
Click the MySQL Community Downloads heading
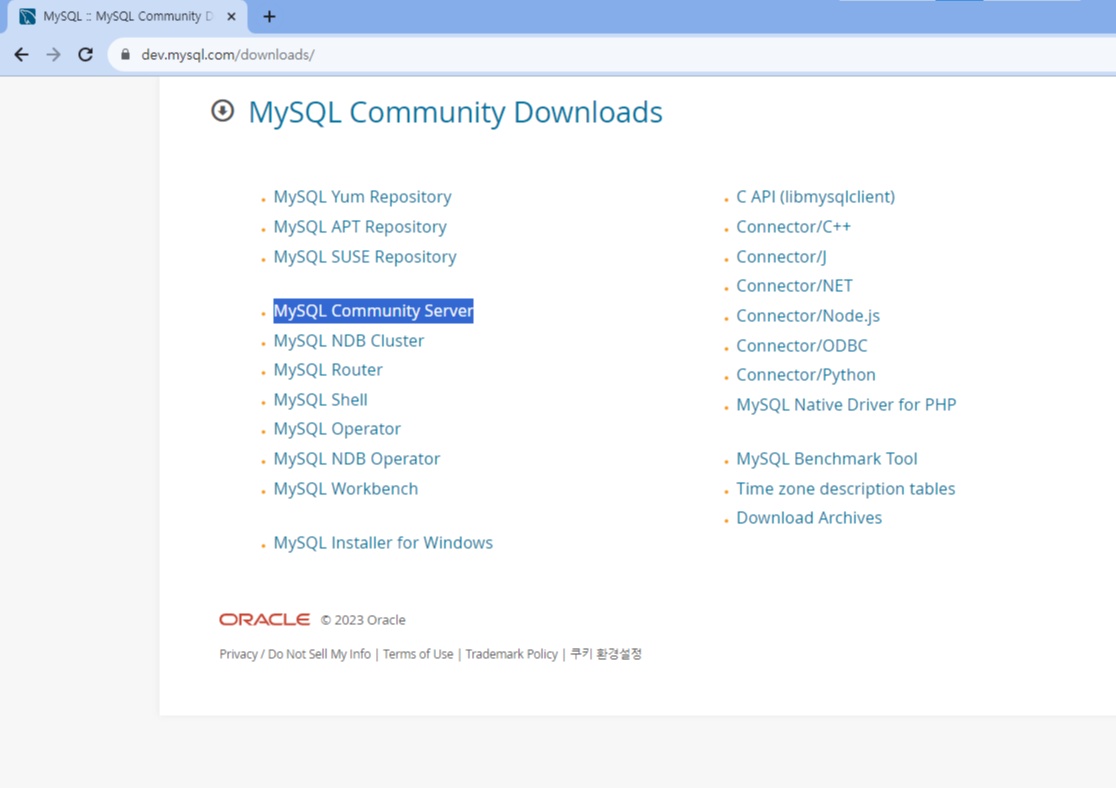456,112
